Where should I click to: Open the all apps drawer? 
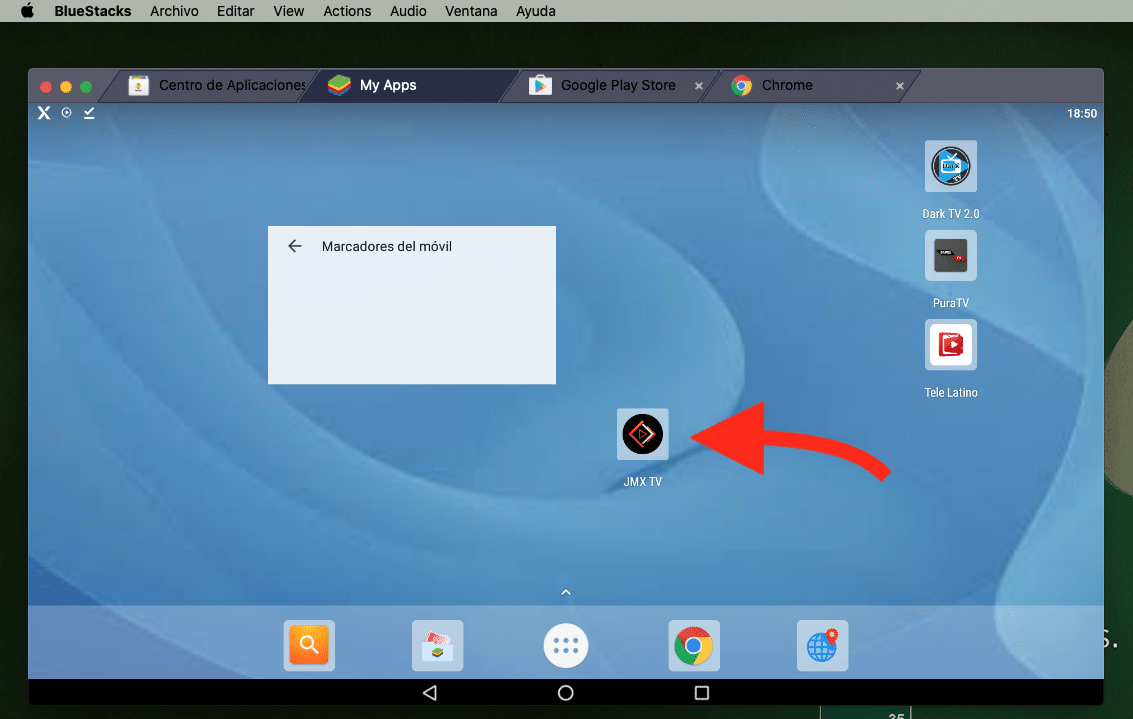(x=566, y=645)
